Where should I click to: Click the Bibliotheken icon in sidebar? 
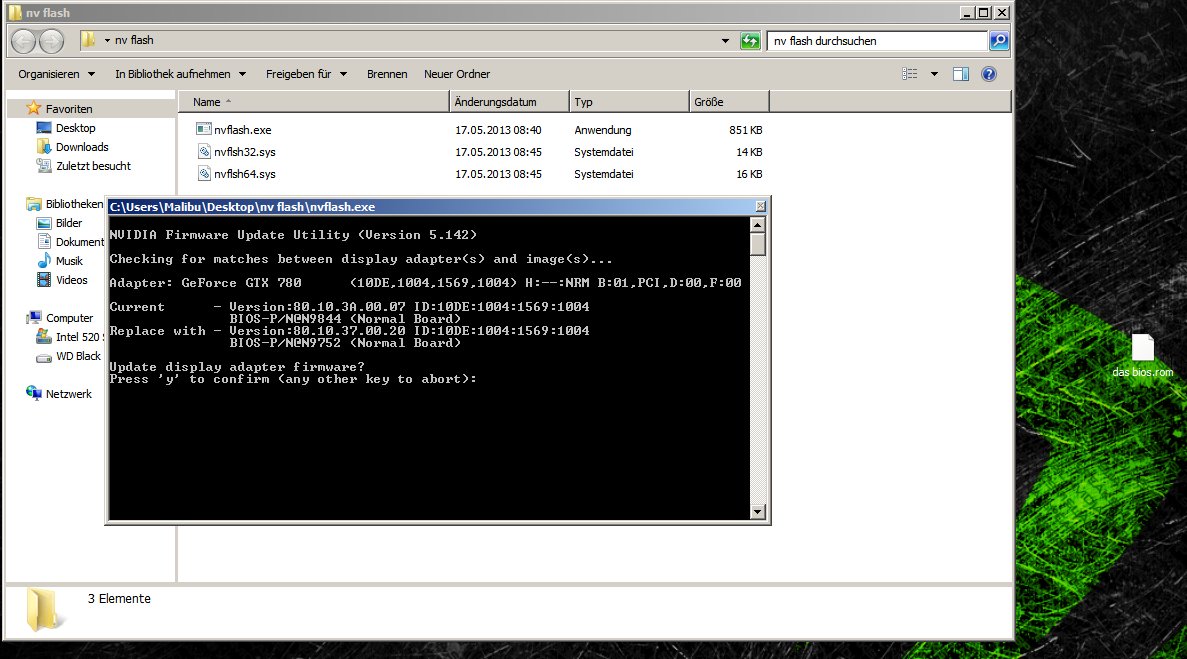point(33,204)
